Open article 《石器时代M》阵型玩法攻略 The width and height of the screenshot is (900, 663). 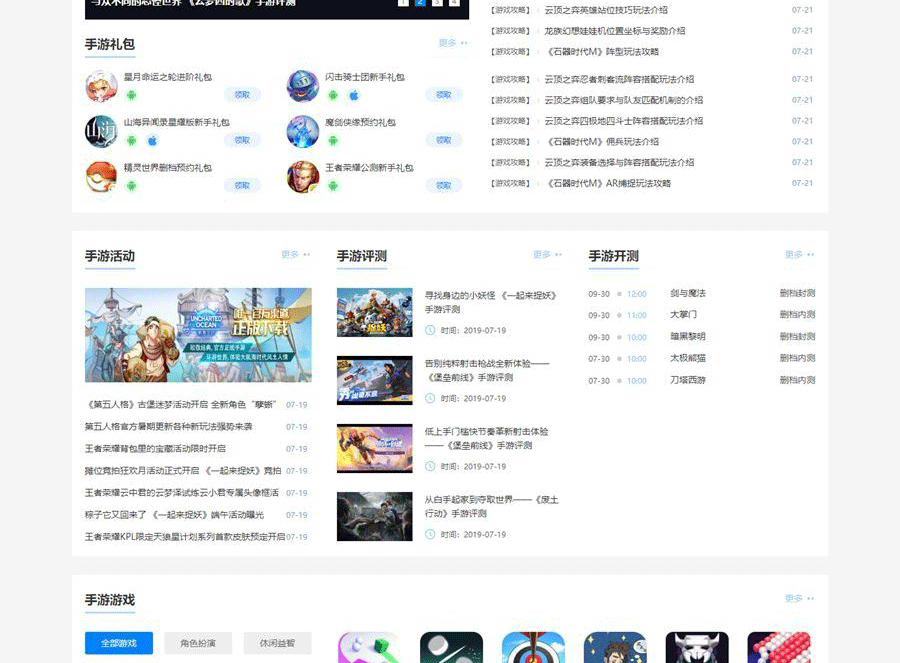(602, 52)
